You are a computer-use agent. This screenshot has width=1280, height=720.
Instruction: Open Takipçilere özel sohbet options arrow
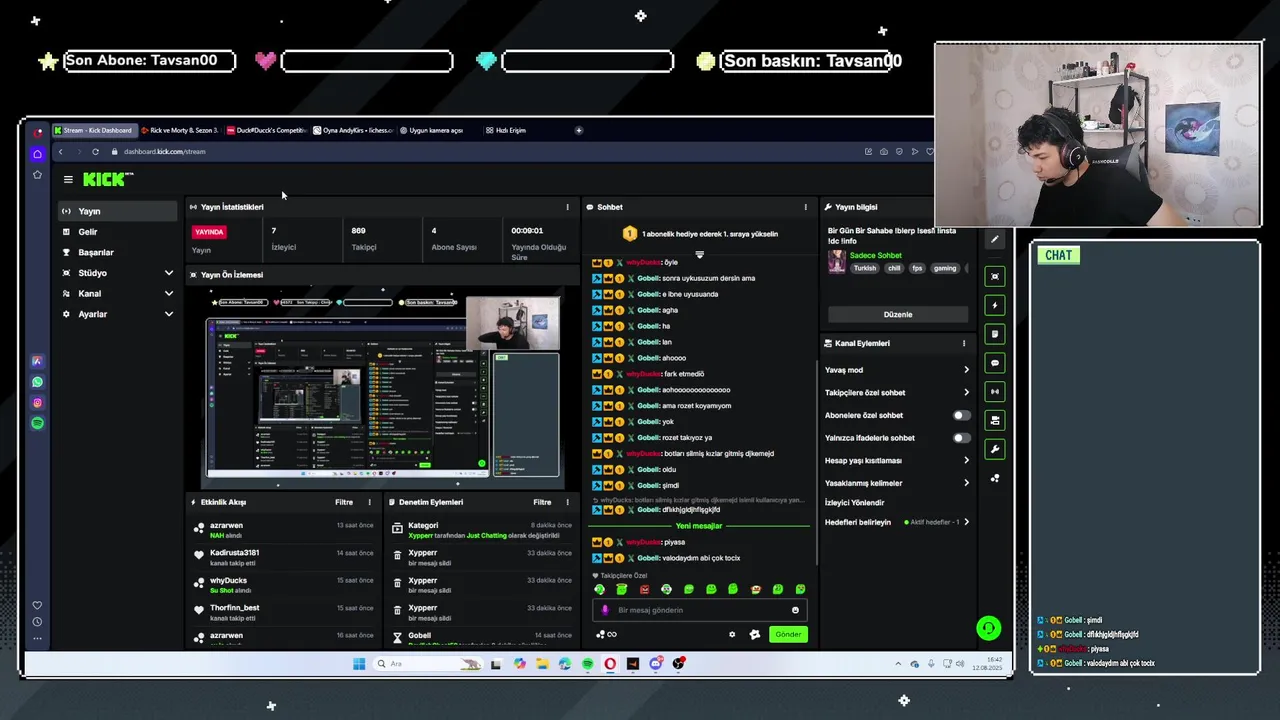pyautogui.click(x=966, y=393)
